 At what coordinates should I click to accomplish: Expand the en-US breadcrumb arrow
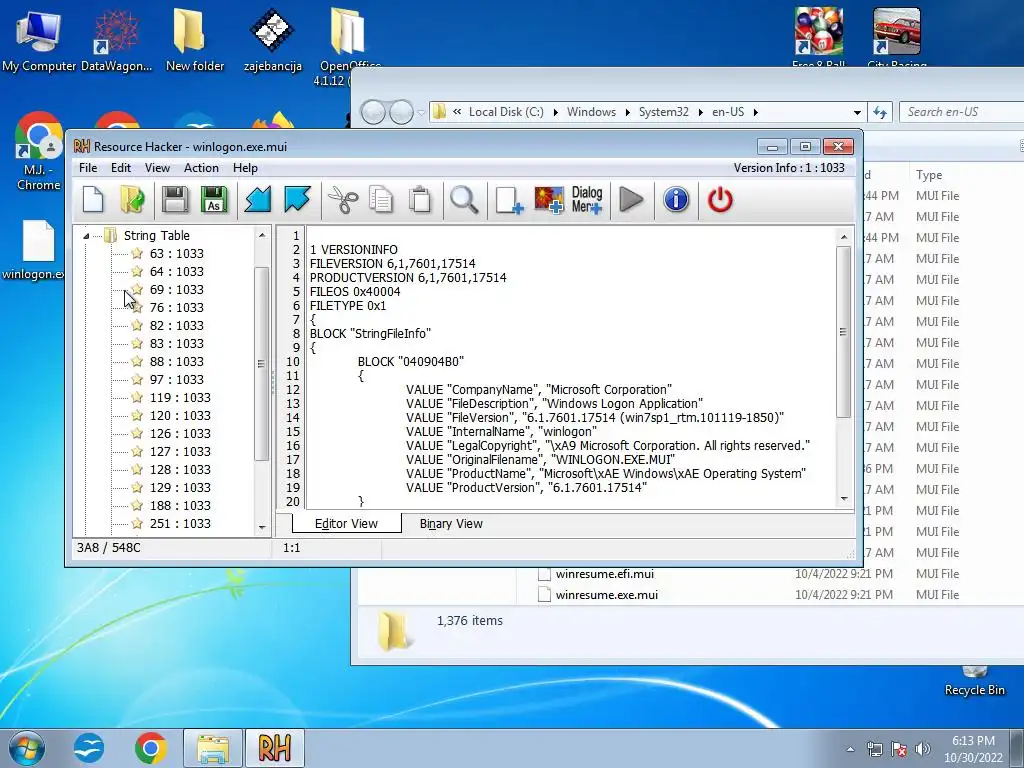pos(756,112)
